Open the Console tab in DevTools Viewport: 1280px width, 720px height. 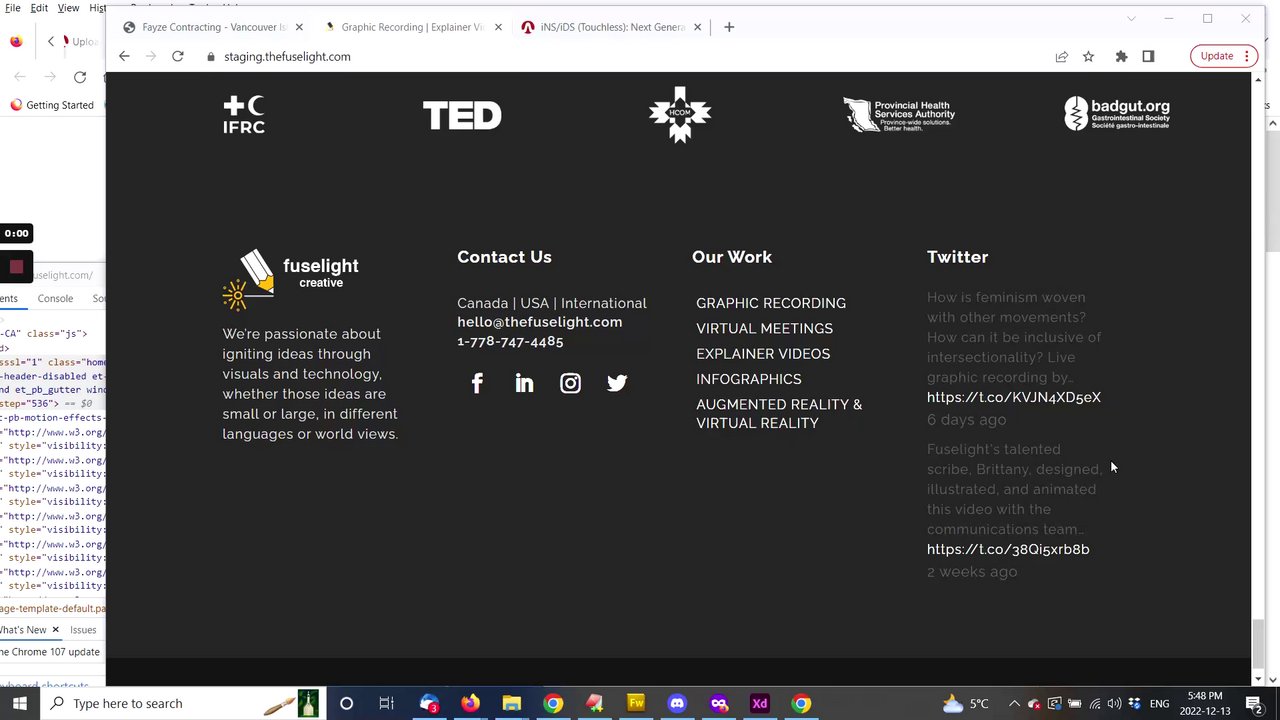click(x=55, y=298)
